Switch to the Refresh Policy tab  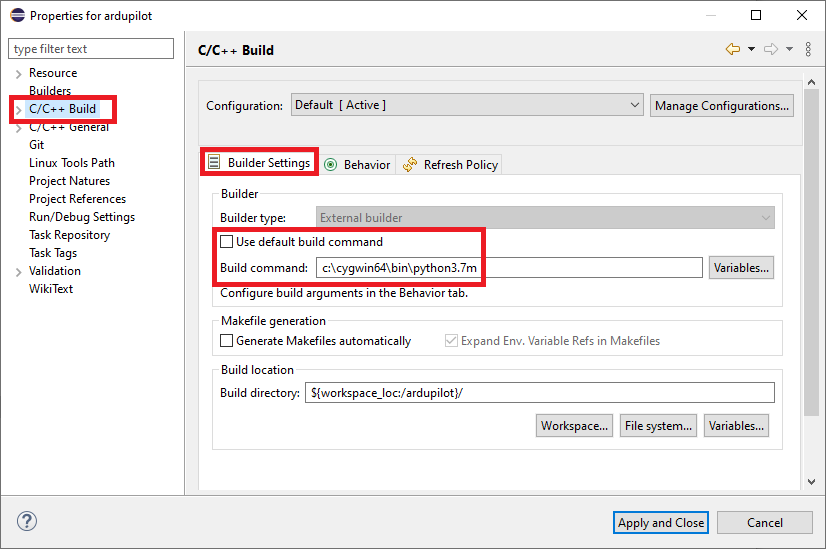[x=450, y=165]
